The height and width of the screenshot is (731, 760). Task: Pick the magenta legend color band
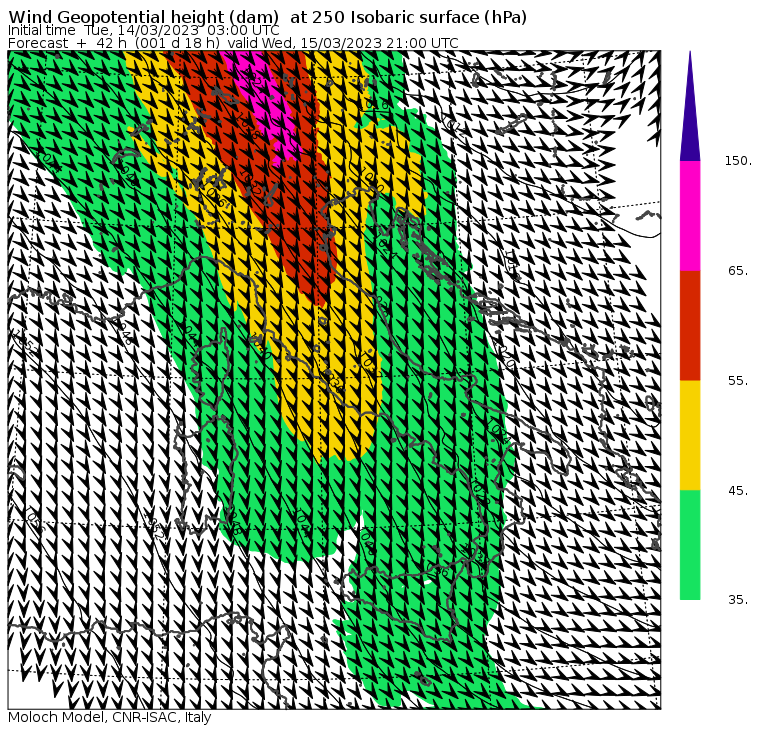(x=690, y=216)
